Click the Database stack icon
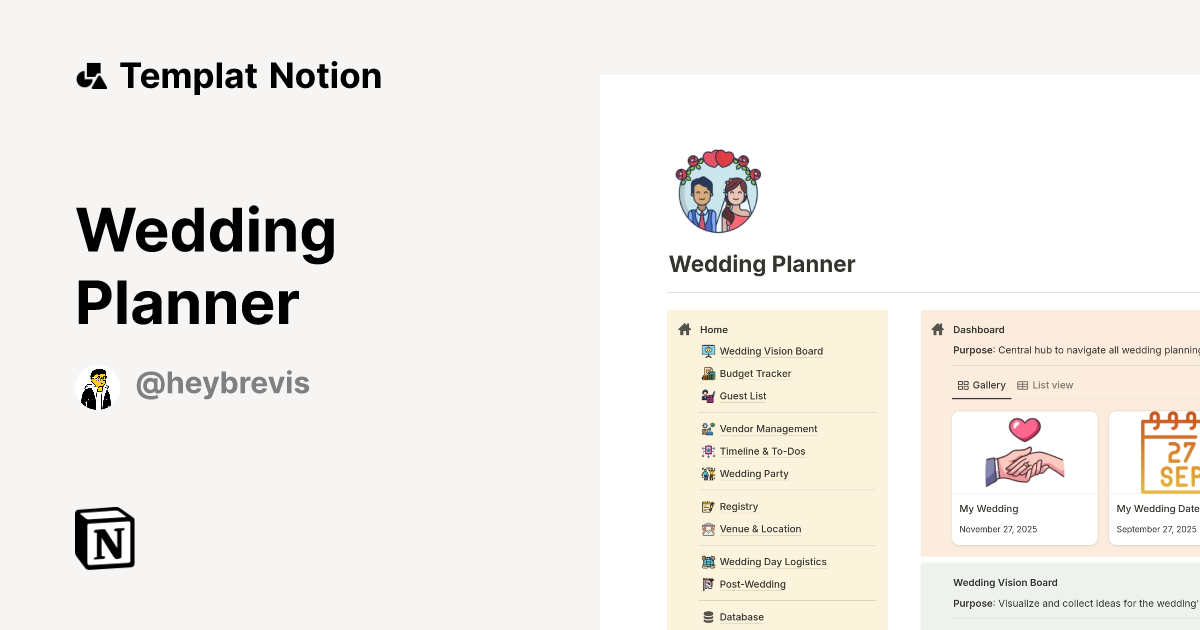 (x=709, y=616)
